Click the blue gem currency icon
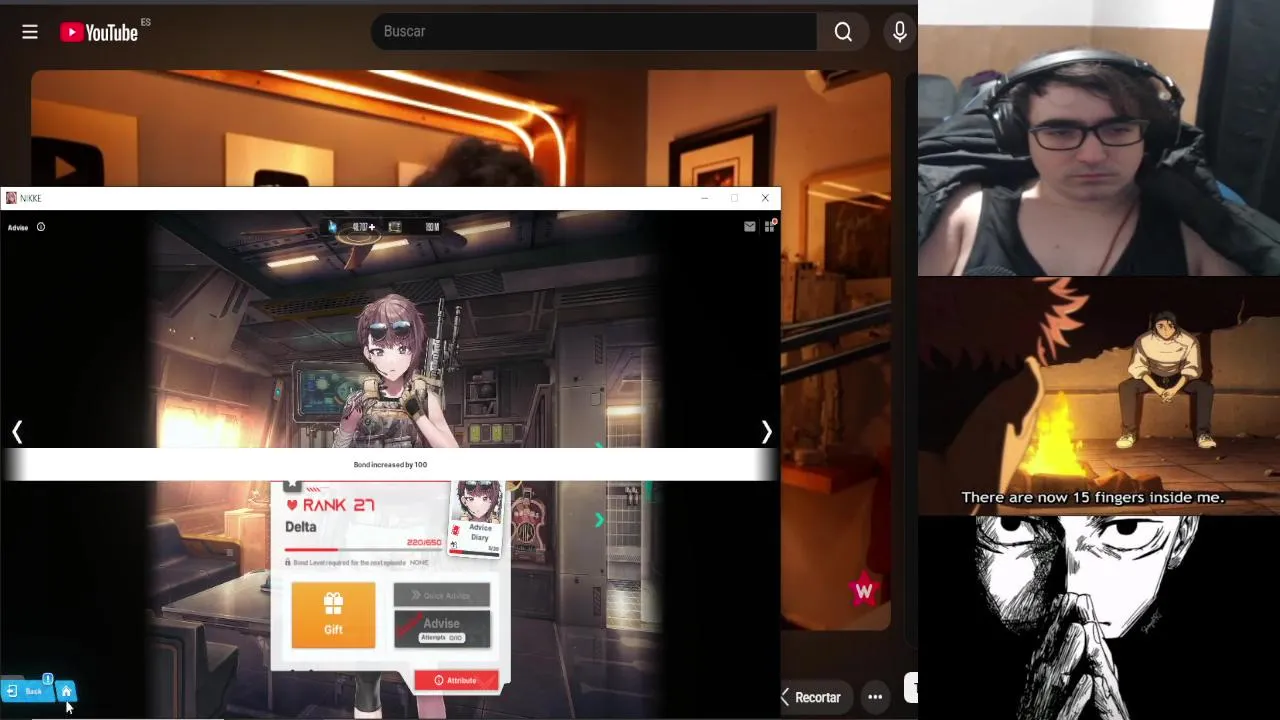Image resolution: width=1280 pixels, height=720 pixels. click(x=333, y=227)
